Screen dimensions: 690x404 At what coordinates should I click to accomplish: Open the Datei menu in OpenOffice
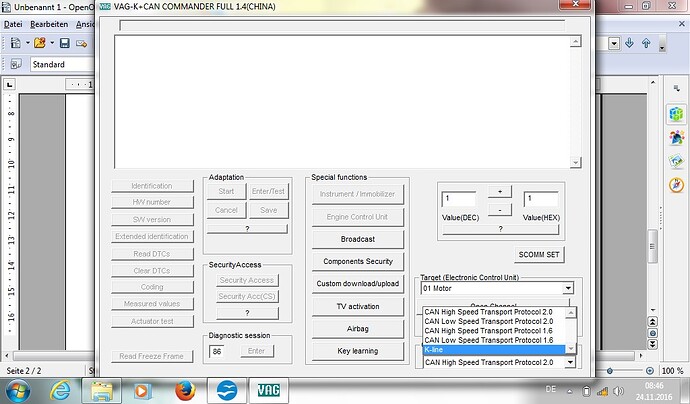pyautogui.click(x=13, y=24)
